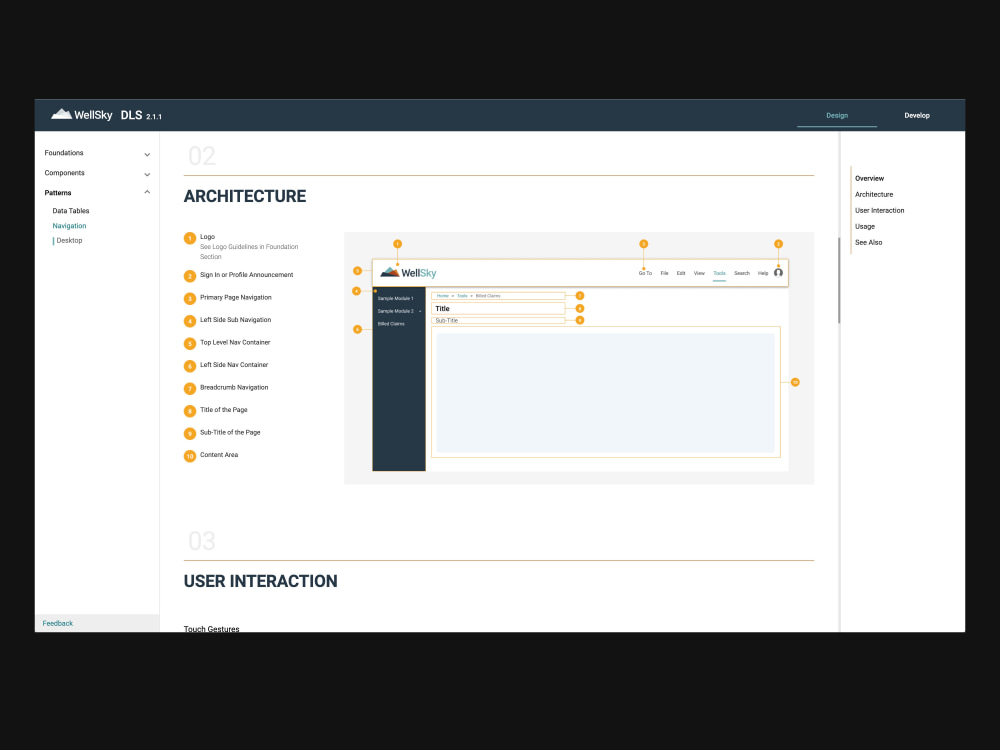Open Components in the sidebar
1000x750 pixels.
(x=64, y=173)
